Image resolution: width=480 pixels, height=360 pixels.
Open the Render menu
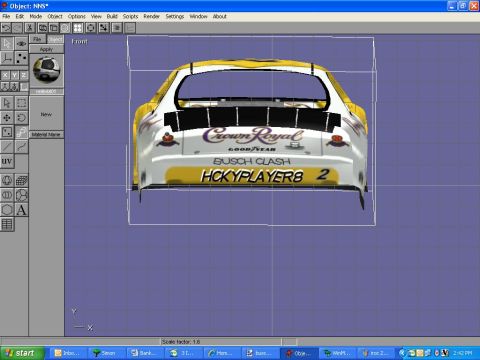(x=152, y=16)
